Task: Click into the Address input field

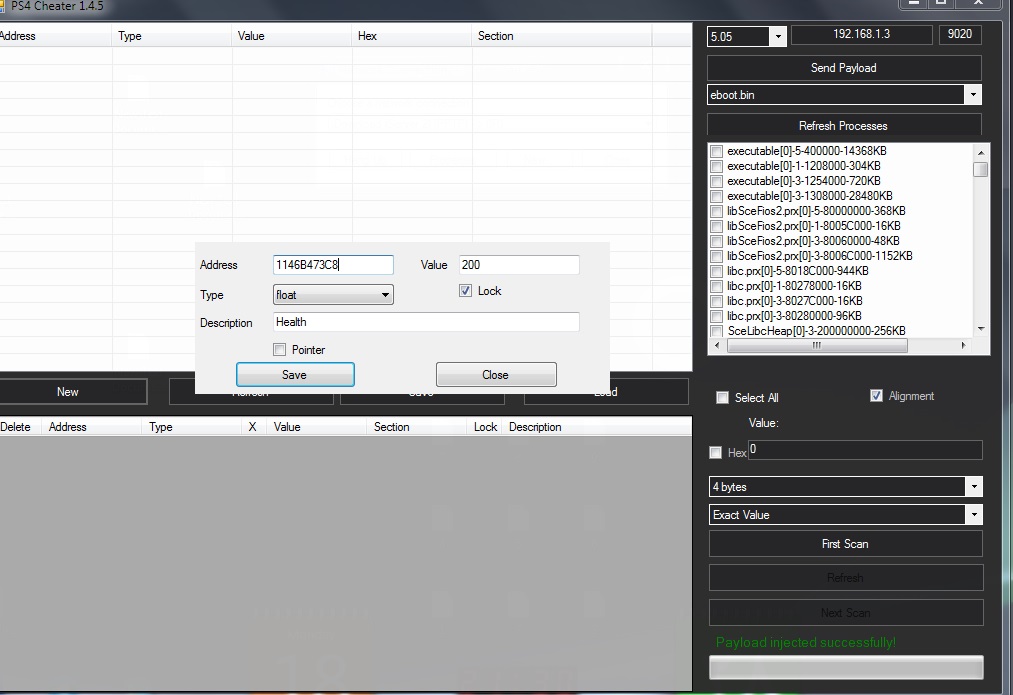Action: (333, 265)
